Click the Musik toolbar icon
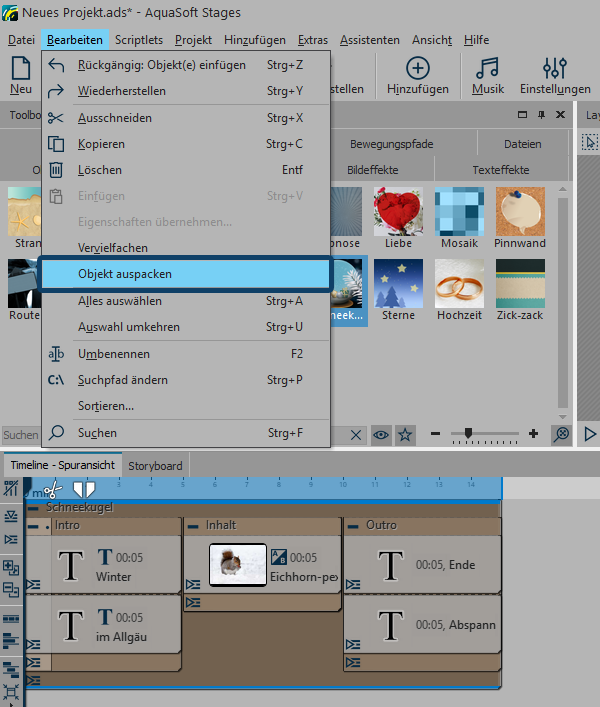Image resolution: width=600 pixels, height=707 pixels. [x=487, y=74]
